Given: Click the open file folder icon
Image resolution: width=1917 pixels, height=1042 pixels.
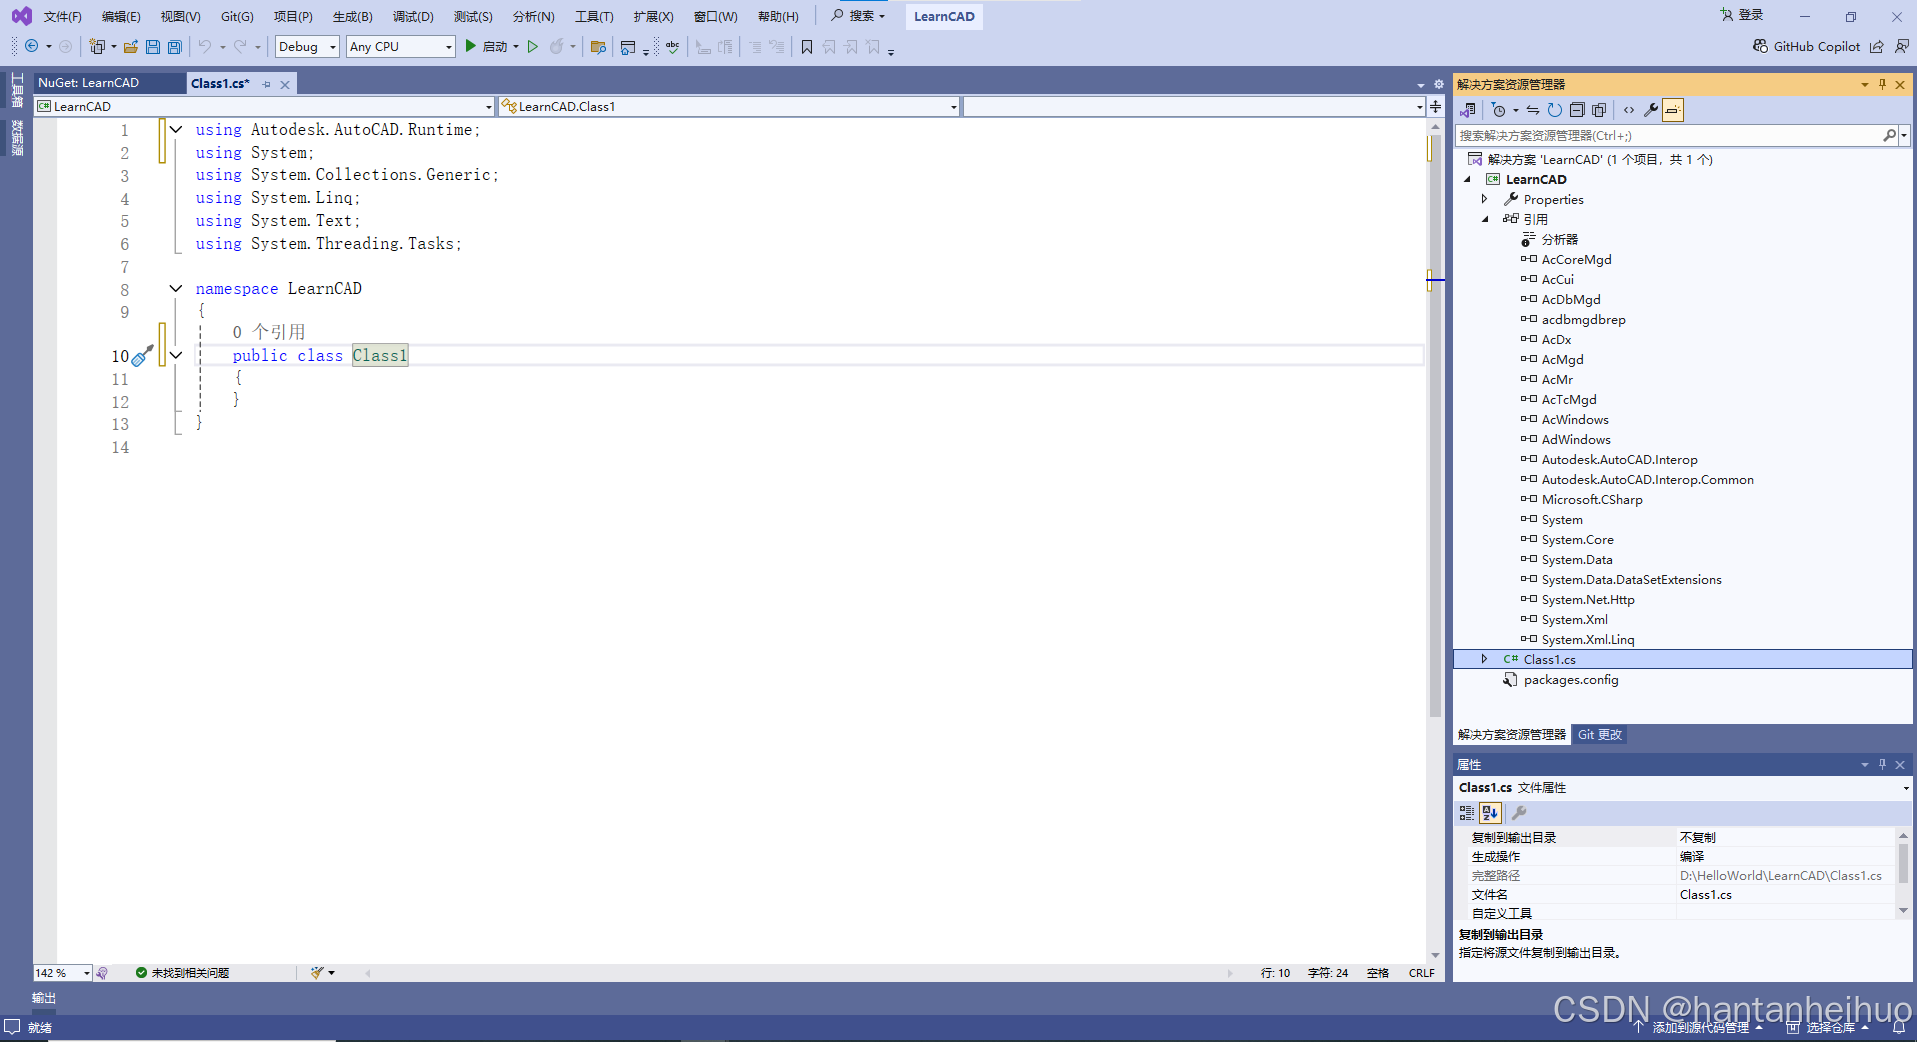Looking at the screenshot, I should [131, 46].
